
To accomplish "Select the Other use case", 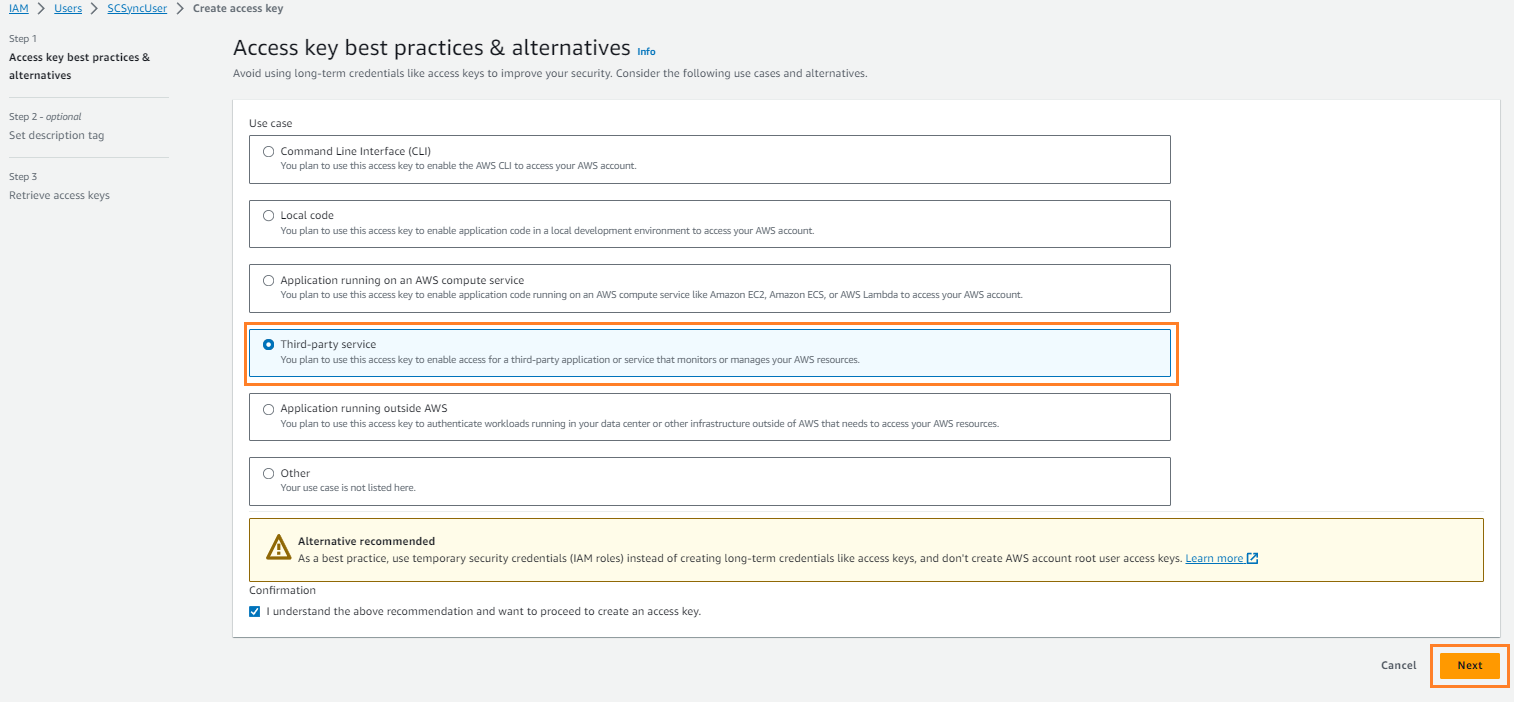I will pyautogui.click(x=268, y=473).
